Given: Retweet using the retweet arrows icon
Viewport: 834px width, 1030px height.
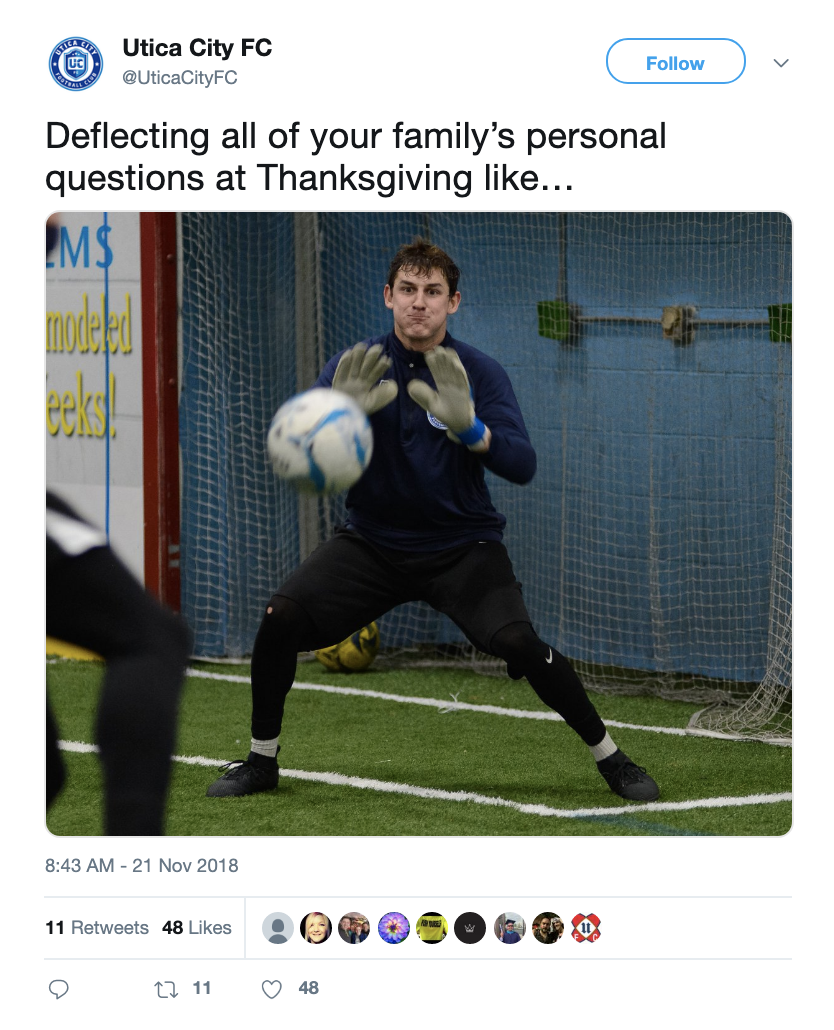Looking at the screenshot, I should tap(165, 989).
